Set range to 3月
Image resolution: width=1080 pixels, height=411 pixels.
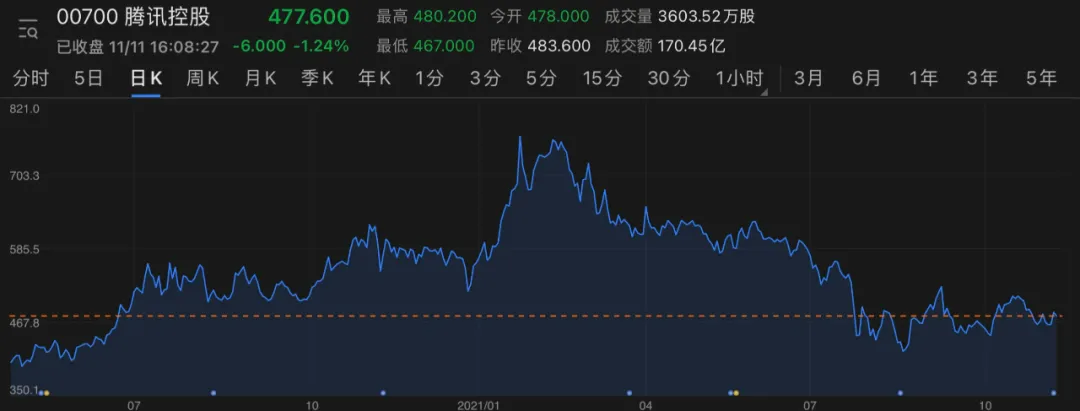tap(809, 78)
